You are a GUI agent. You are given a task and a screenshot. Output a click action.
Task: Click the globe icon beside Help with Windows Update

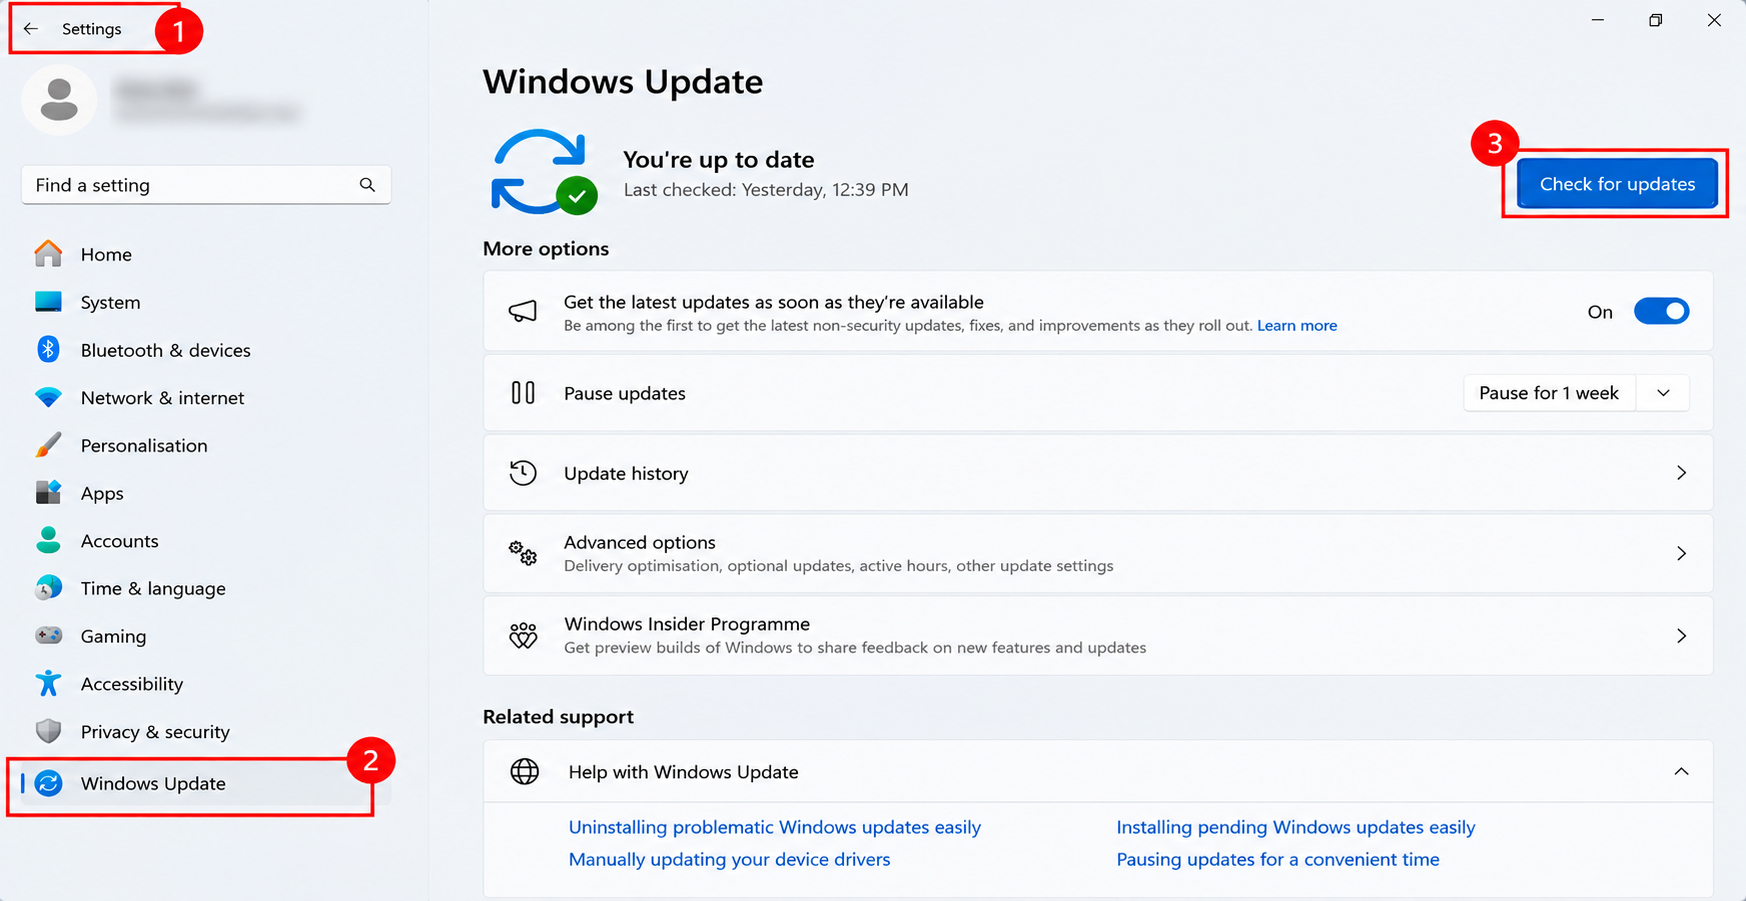point(525,771)
